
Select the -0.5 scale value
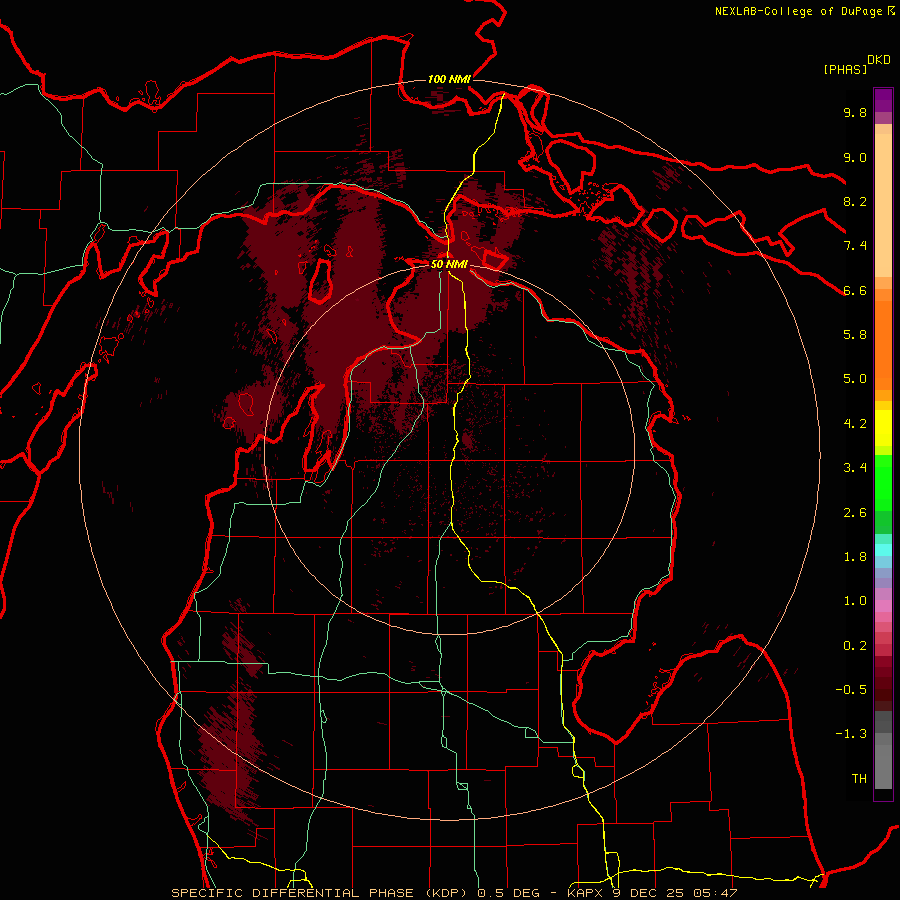(851, 690)
